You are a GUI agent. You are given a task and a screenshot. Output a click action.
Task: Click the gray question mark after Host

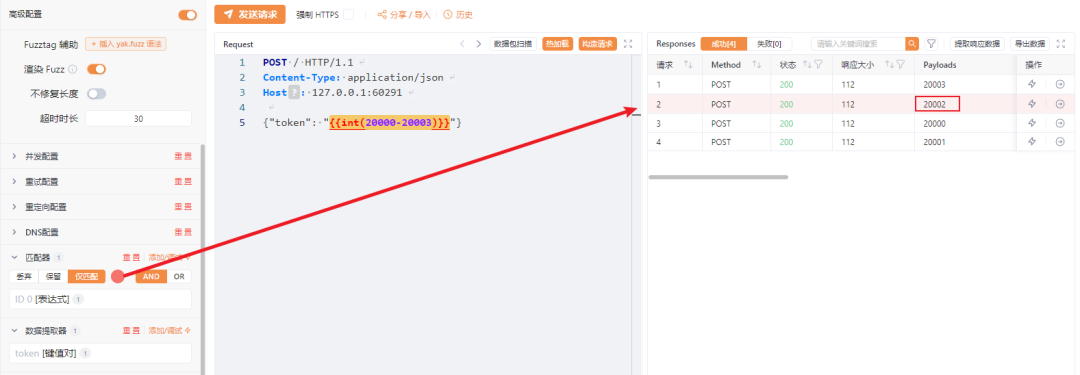293,92
